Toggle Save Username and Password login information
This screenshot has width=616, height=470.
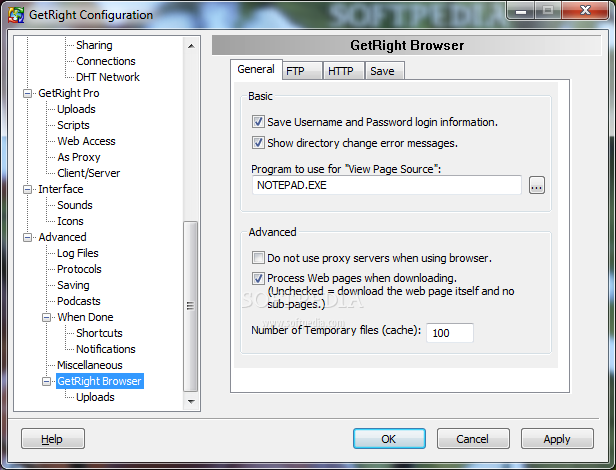click(x=258, y=122)
